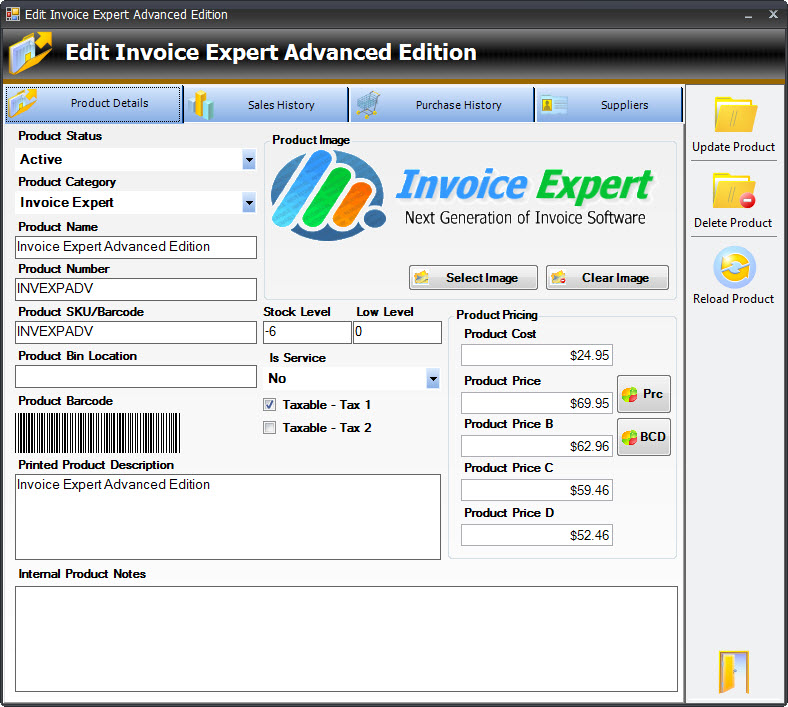Click the Delete Product folder icon

[x=734, y=191]
